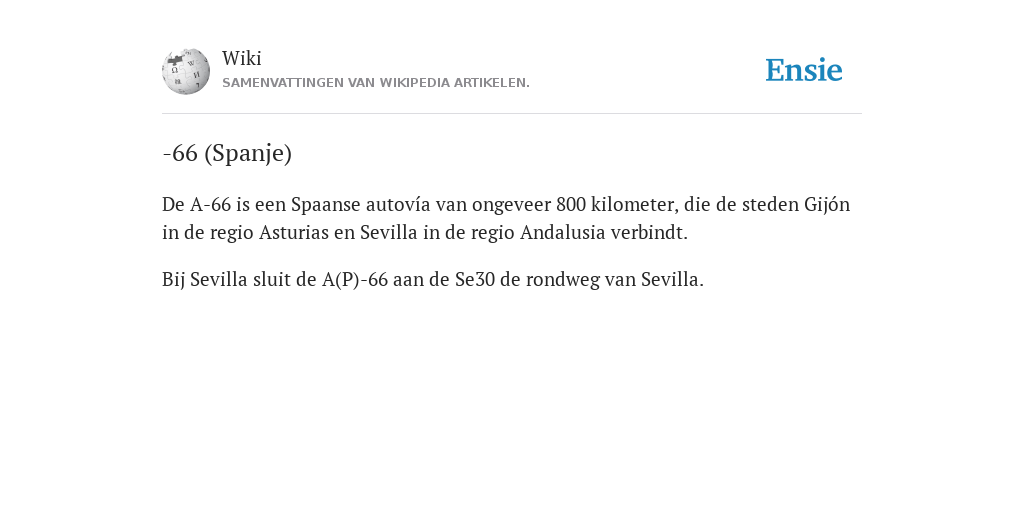1024x512 pixels.
Task: Select the "Wiki" author name
Action: tap(242, 58)
